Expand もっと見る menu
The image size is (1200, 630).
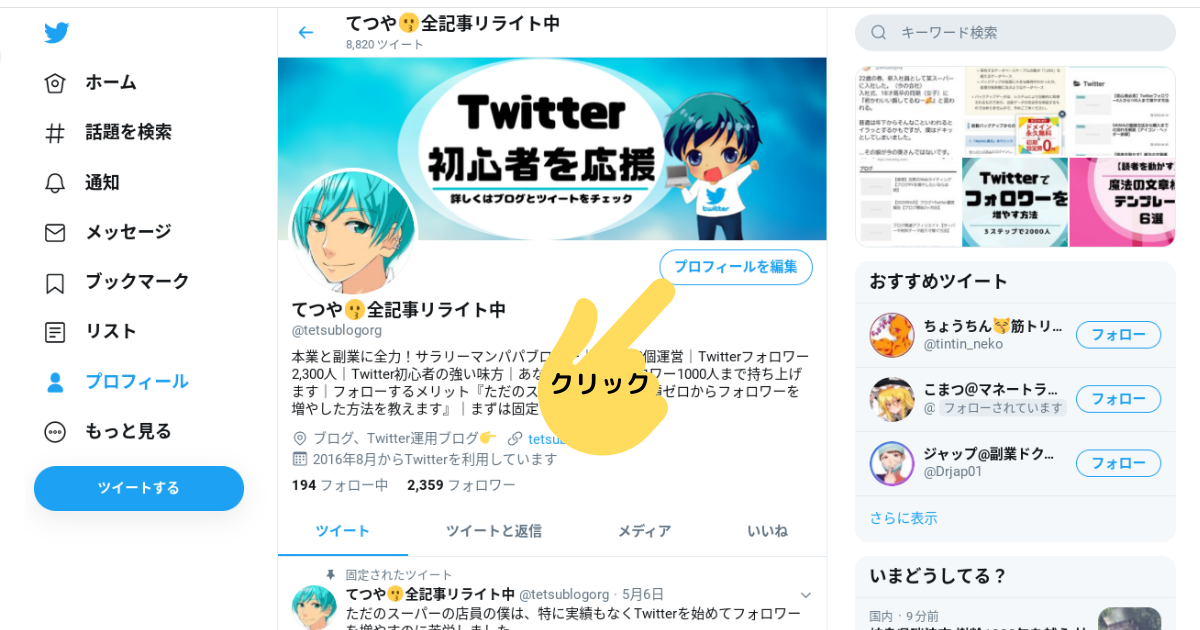click(108, 432)
